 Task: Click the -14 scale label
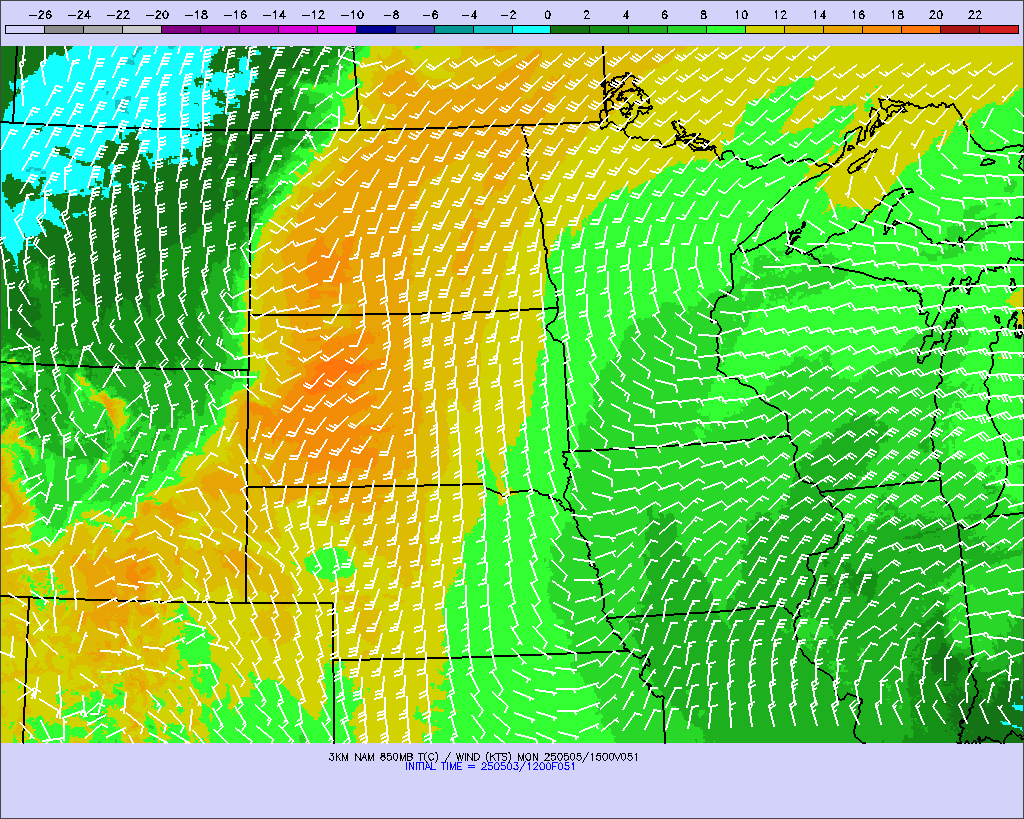(274, 14)
